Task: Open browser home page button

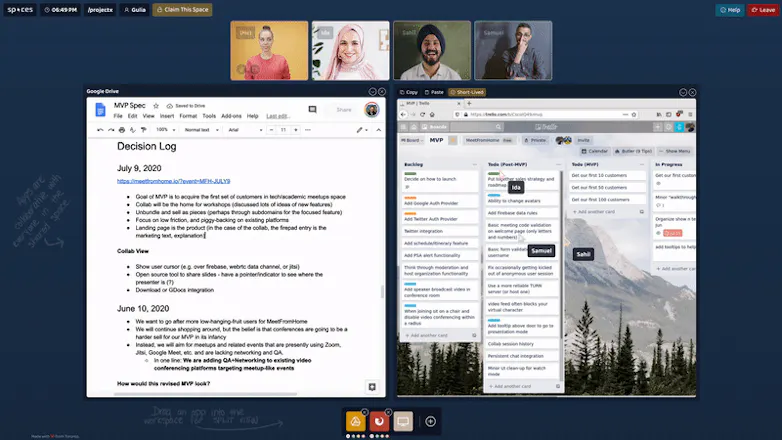Action: coord(432,114)
